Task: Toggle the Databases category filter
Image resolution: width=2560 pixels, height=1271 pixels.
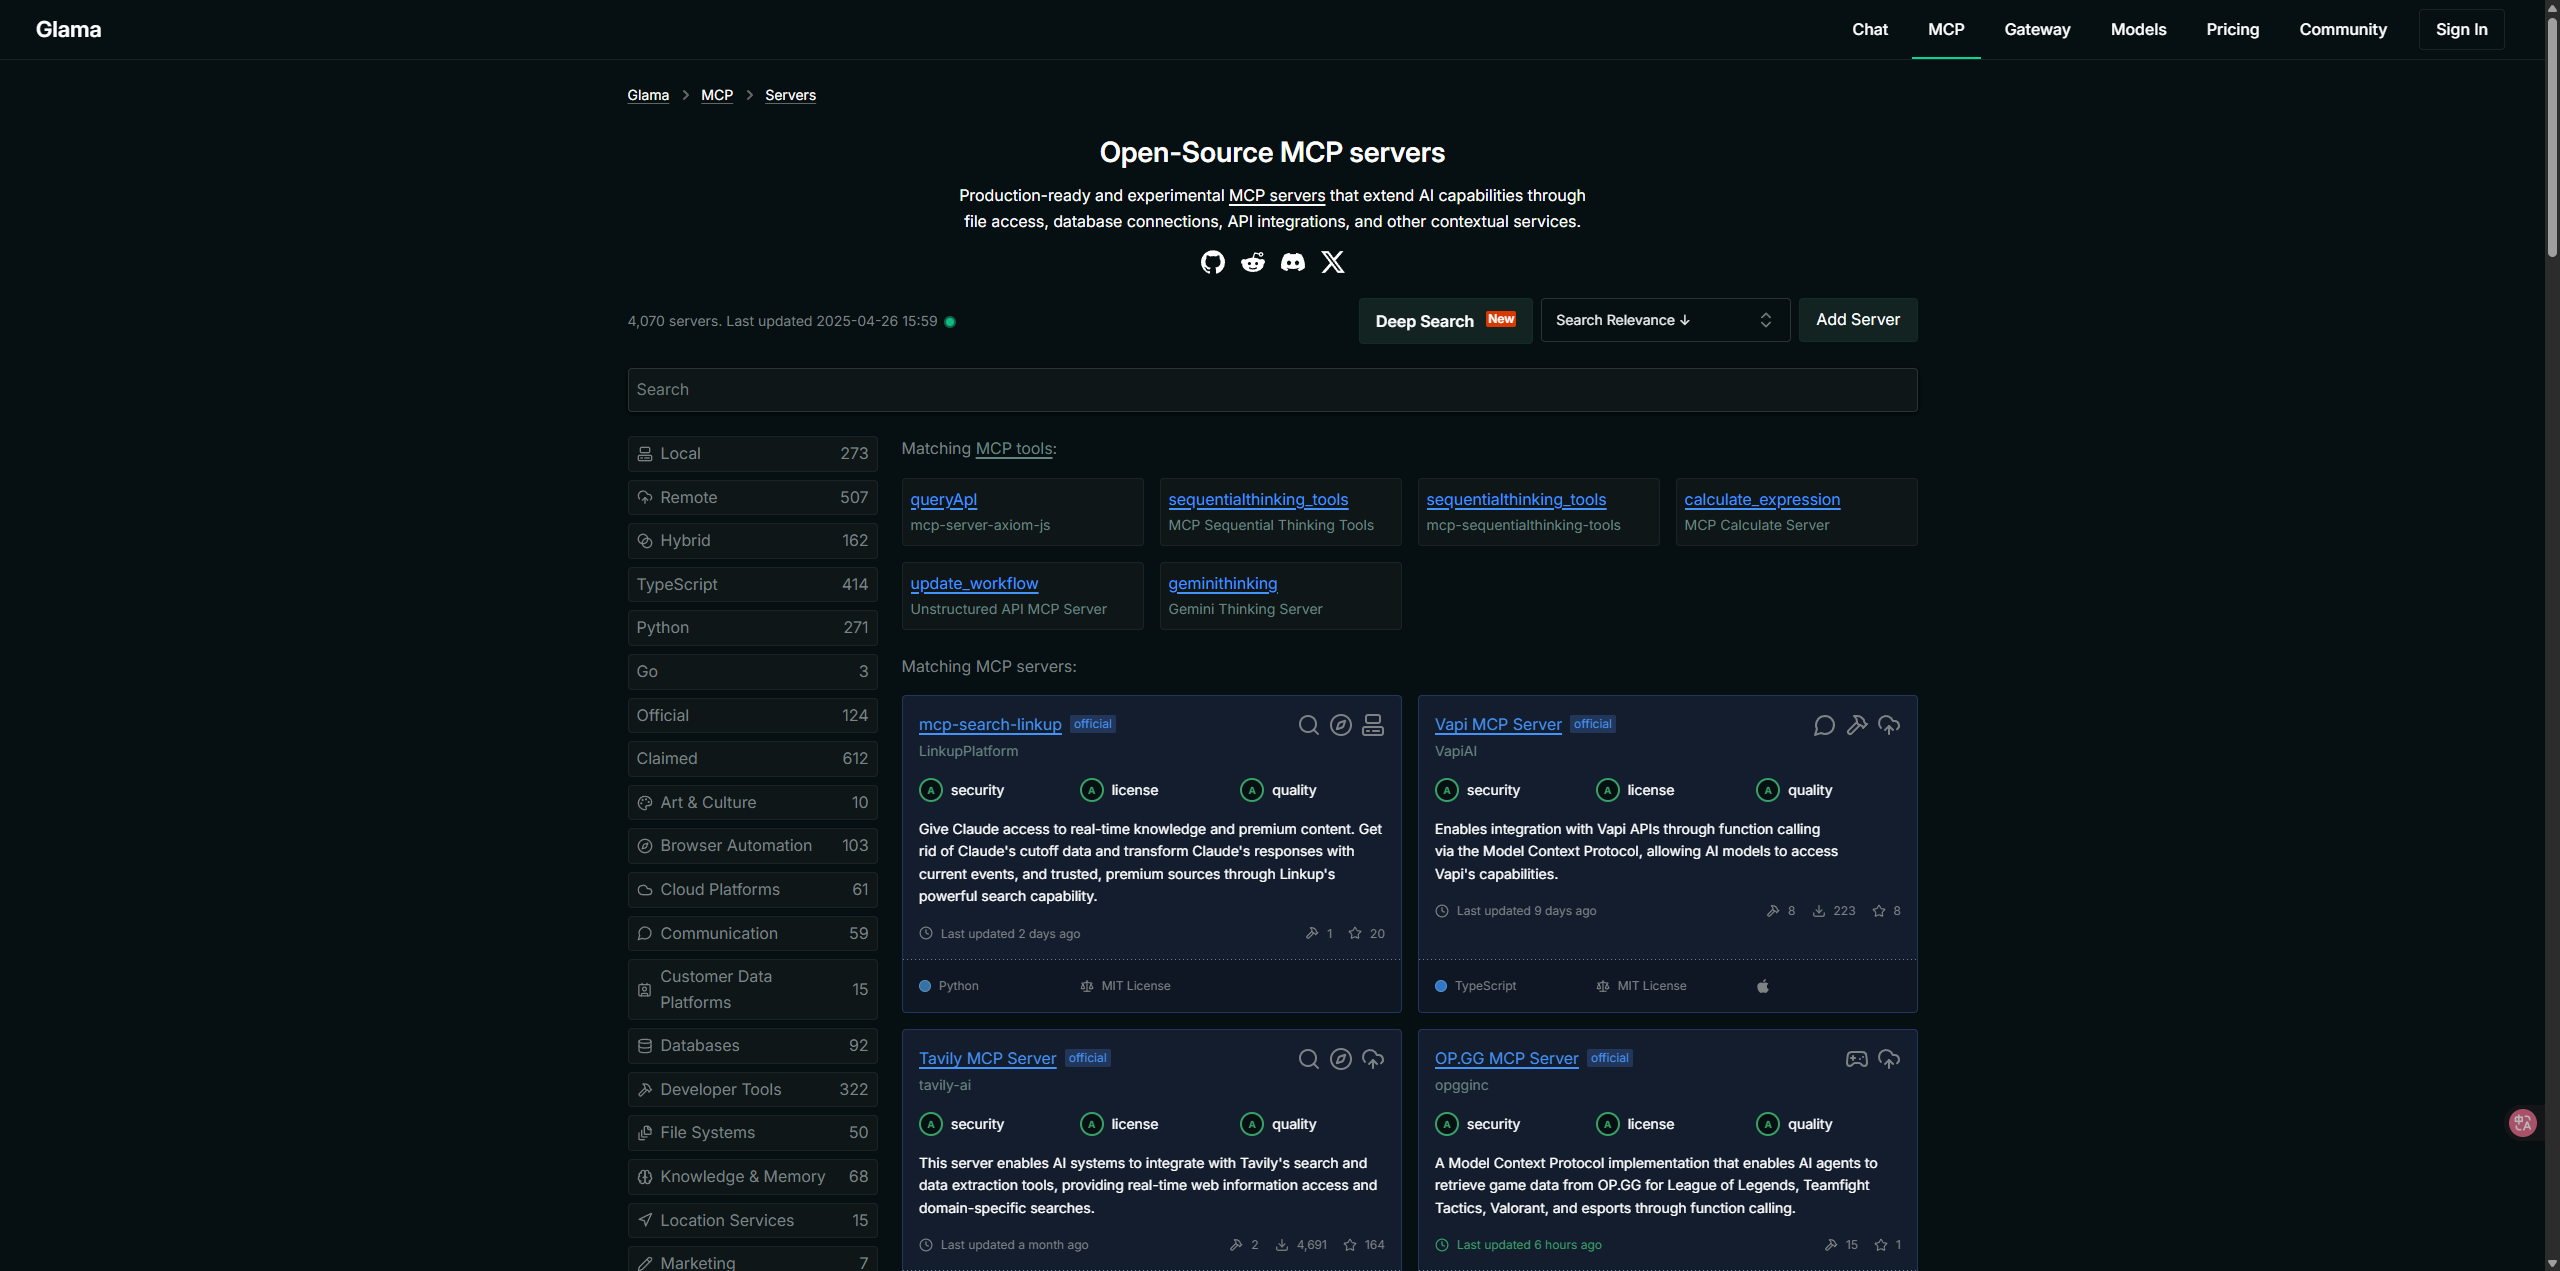Action: tap(752, 1046)
